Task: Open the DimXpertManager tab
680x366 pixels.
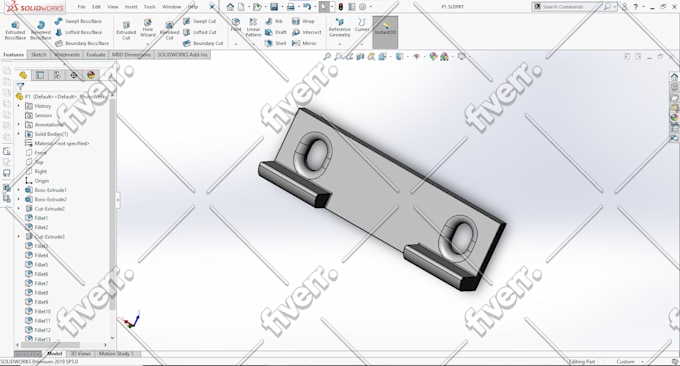Action: (x=74, y=75)
